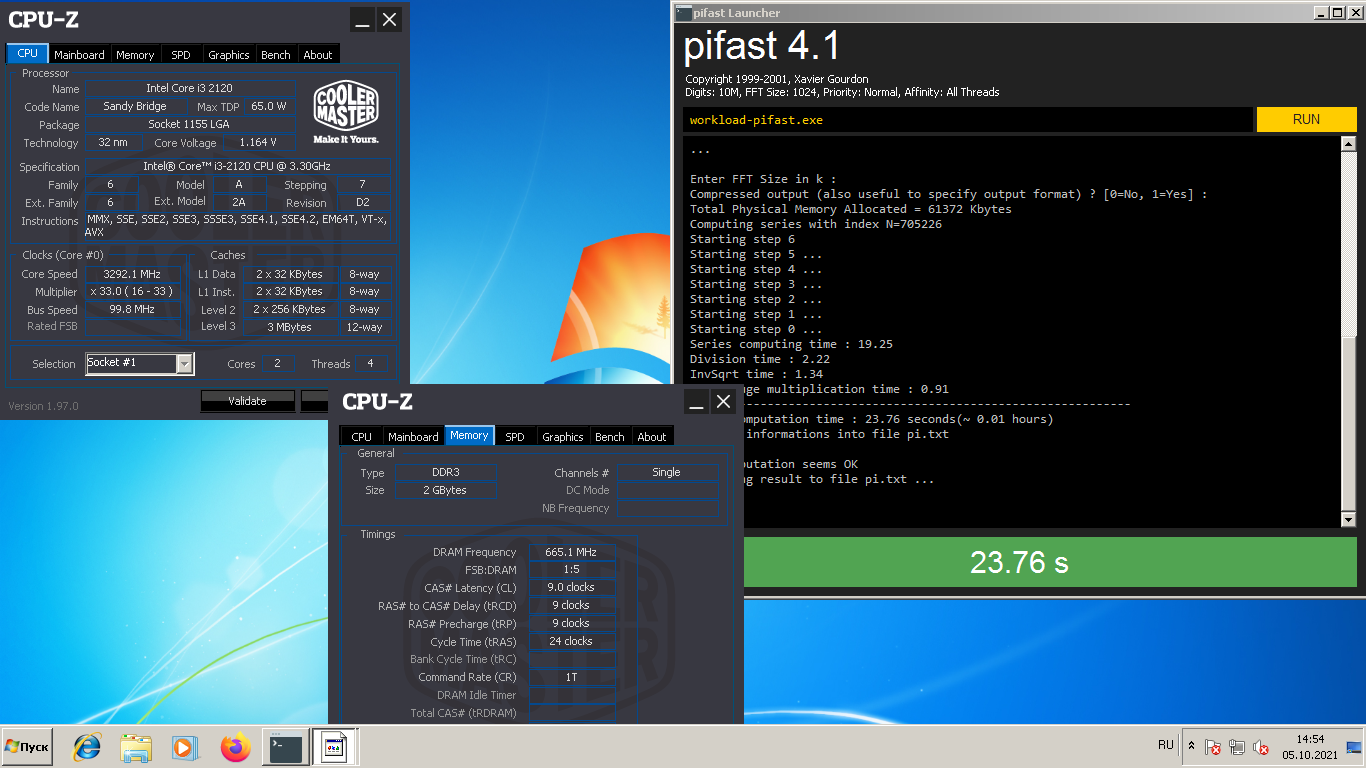This screenshot has width=1366, height=768.
Task: Switch to CPU tab in lower CPU-Z window
Action: [x=362, y=437]
